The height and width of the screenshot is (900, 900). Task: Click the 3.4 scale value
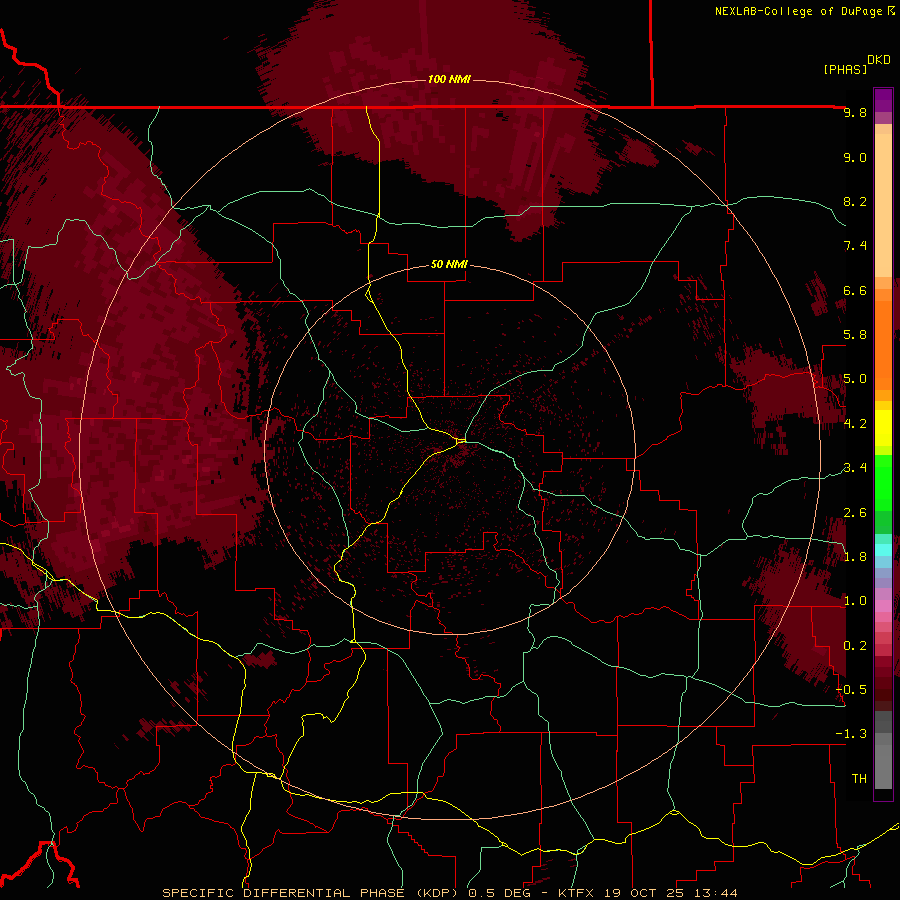(x=855, y=468)
